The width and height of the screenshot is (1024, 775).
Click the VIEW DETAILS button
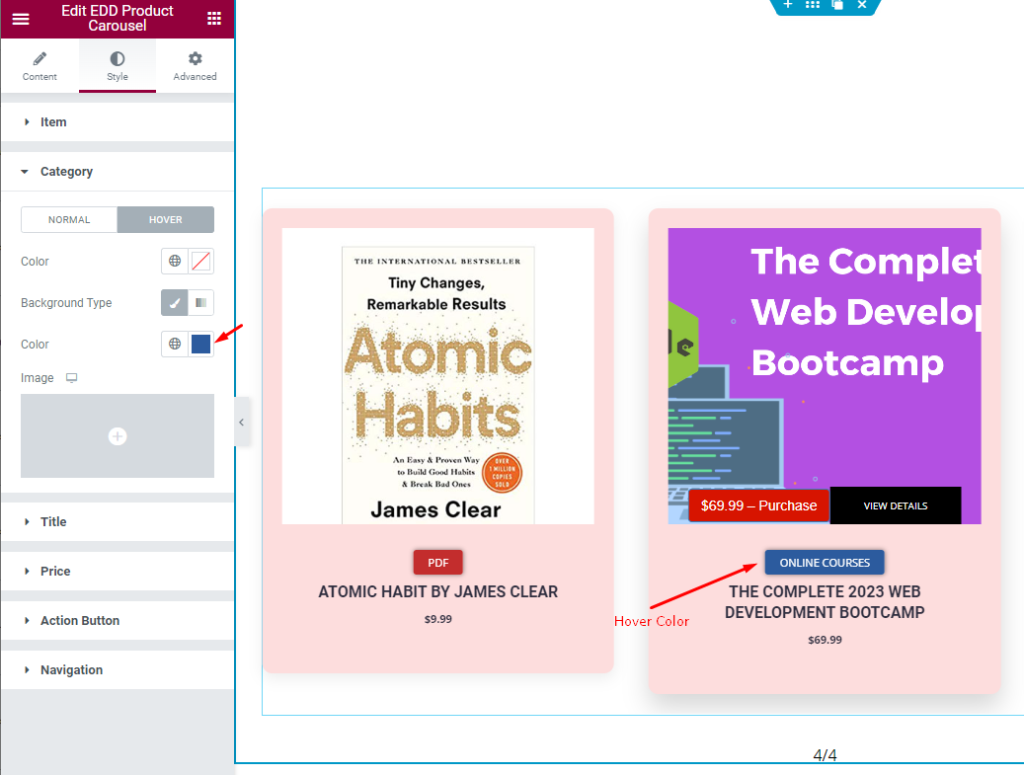895,506
